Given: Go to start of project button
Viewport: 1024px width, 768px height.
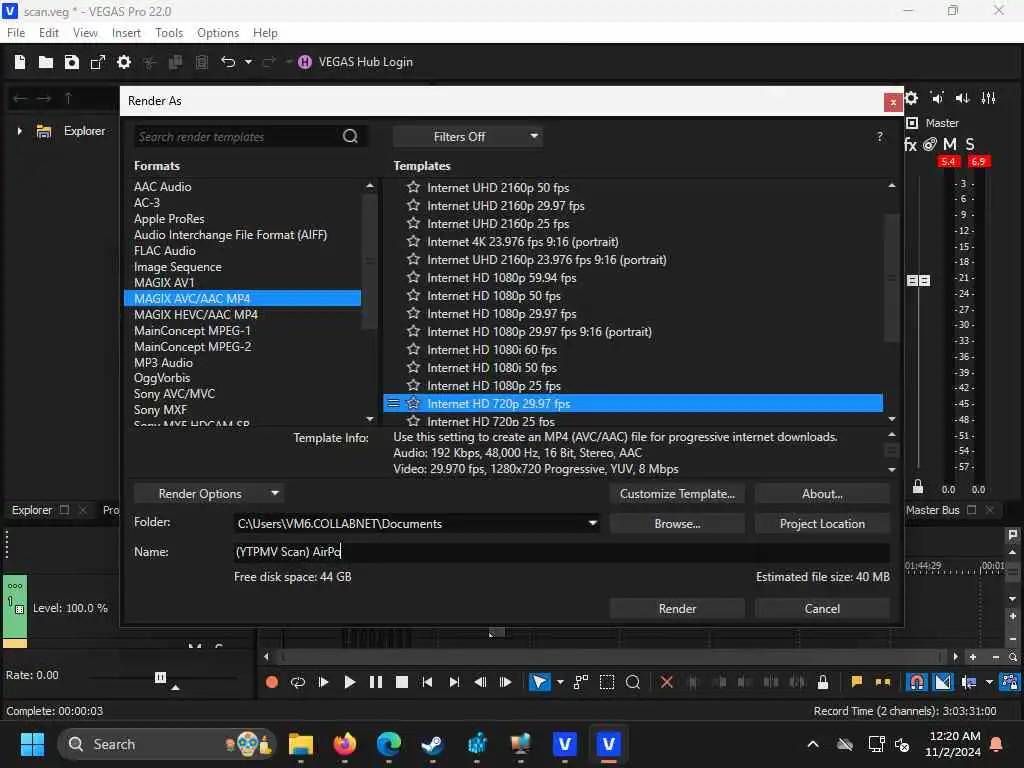Looking at the screenshot, I should 428,682.
